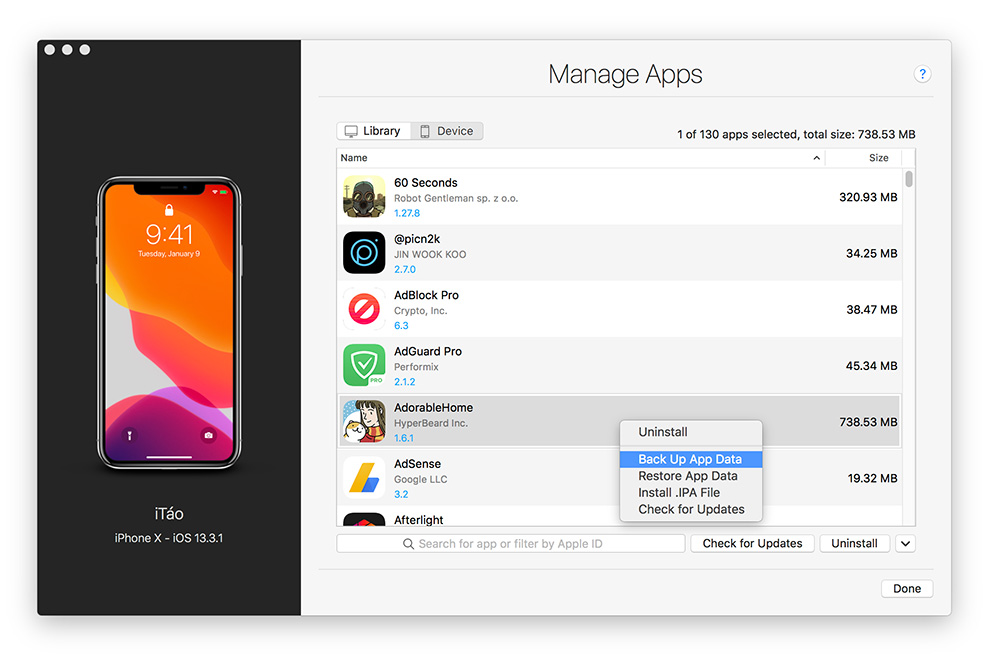Click the AdBlock Pro app icon
The width and height of the screenshot is (1000, 662).
364,309
